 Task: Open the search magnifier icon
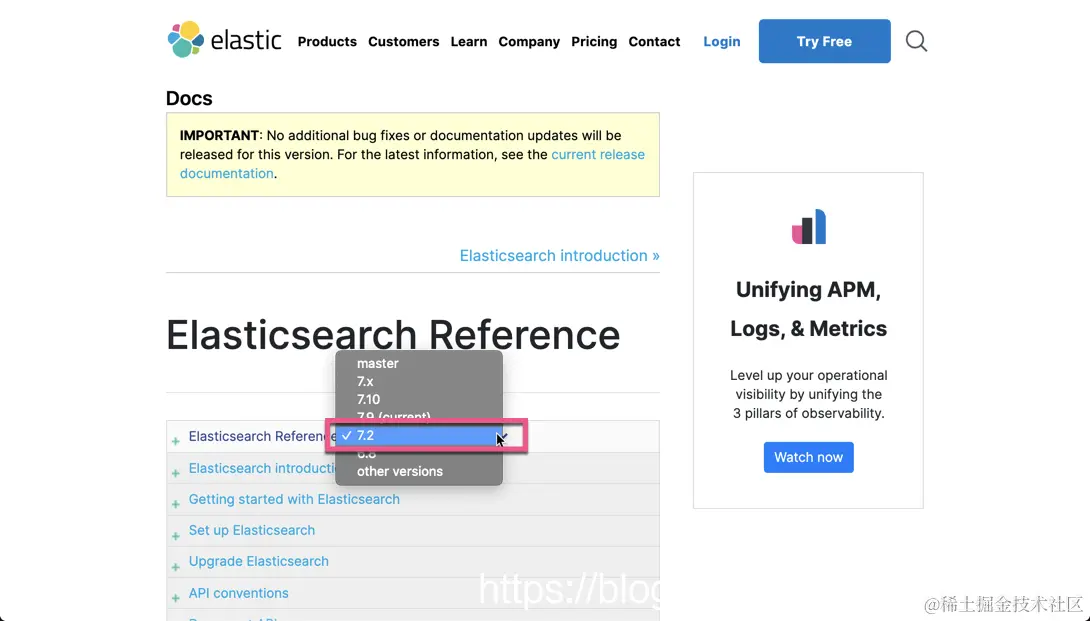[916, 41]
